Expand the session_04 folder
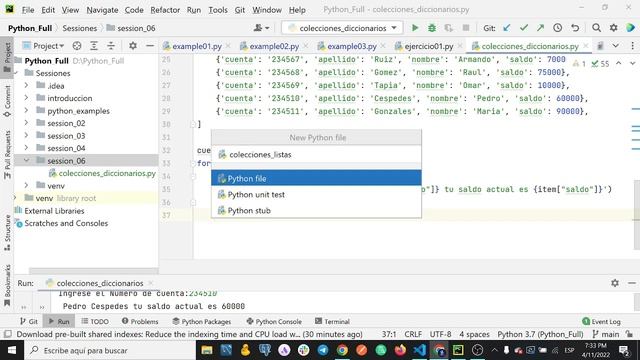The height and width of the screenshot is (360, 640). pyautogui.click(x=27, y=148)
